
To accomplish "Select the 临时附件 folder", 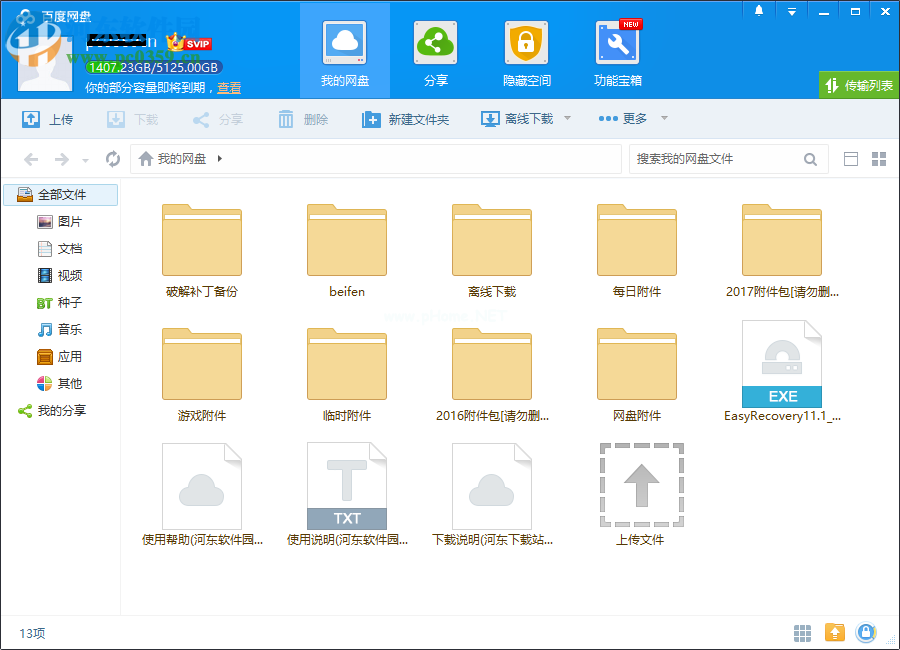I will coord(347,375).
